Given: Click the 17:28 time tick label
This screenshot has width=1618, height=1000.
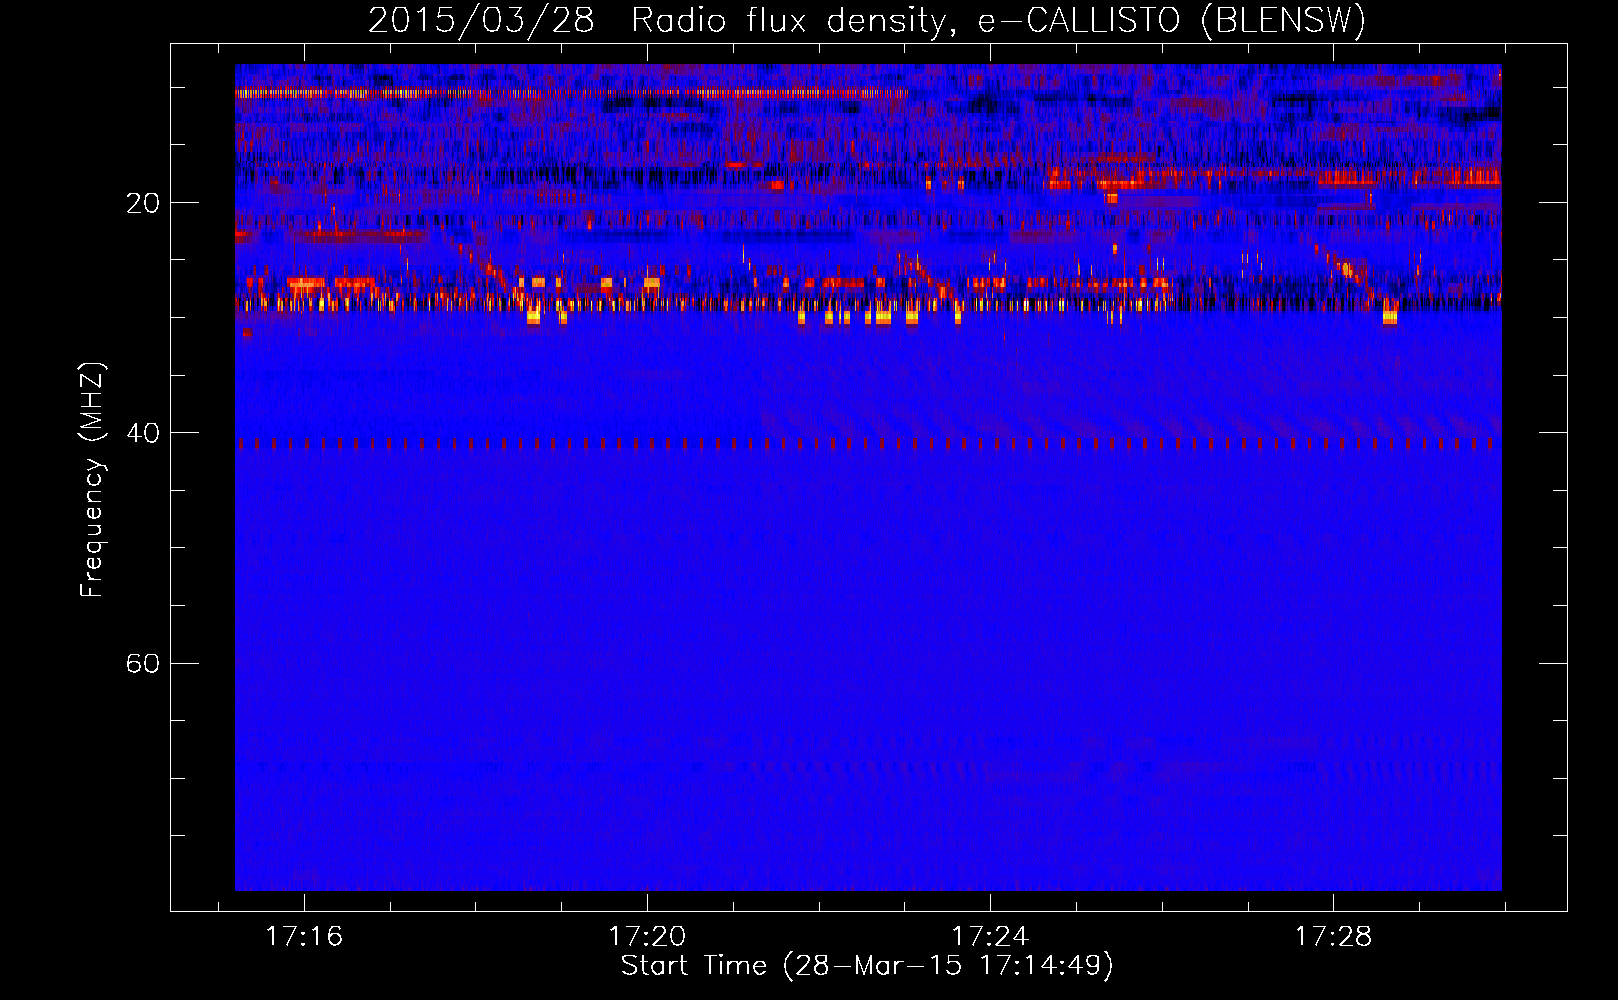Looking at the screenshot, I should 1333,937.
